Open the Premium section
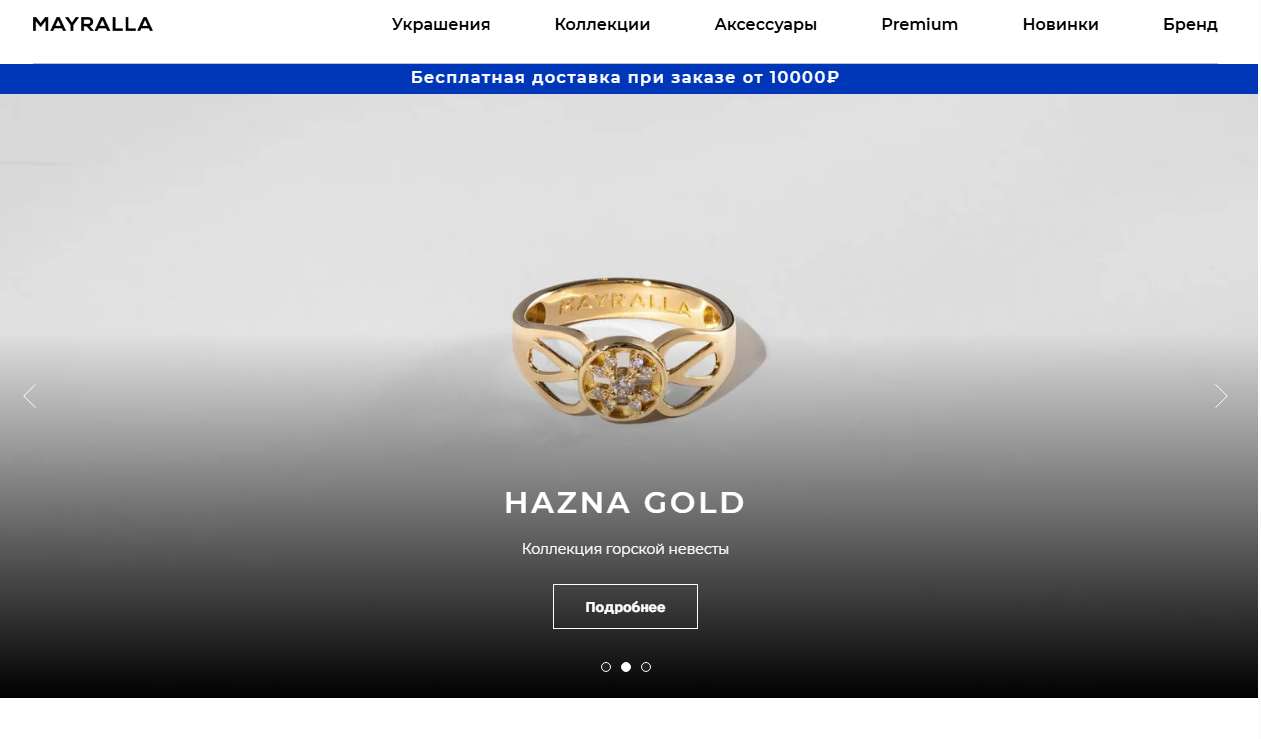This screenshot has height=739, width=1261. tap(920, 25)
